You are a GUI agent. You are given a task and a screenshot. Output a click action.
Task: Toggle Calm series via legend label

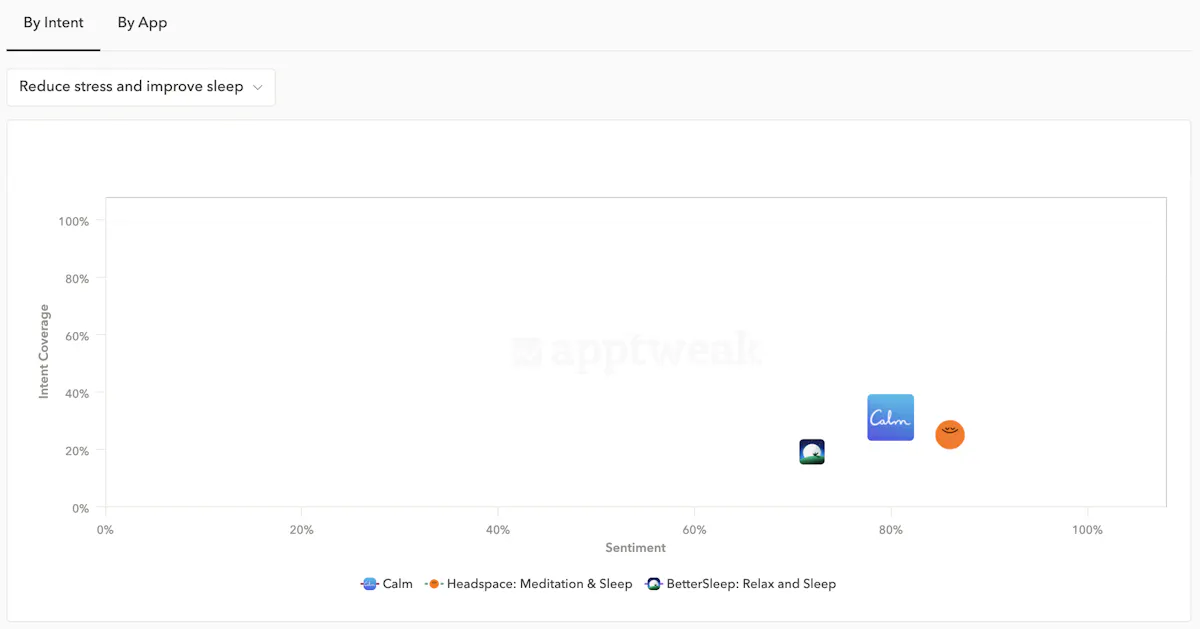coord(397,584)
